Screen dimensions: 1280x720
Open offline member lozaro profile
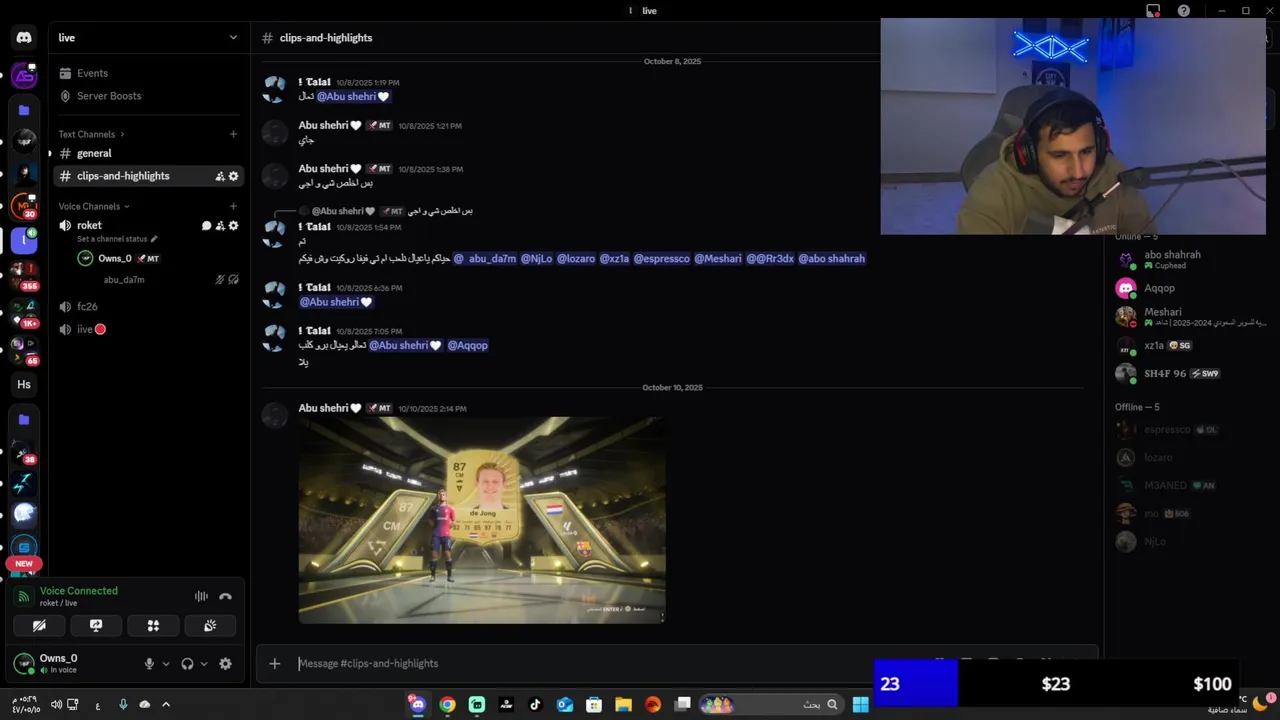(x=1188, y=457)
